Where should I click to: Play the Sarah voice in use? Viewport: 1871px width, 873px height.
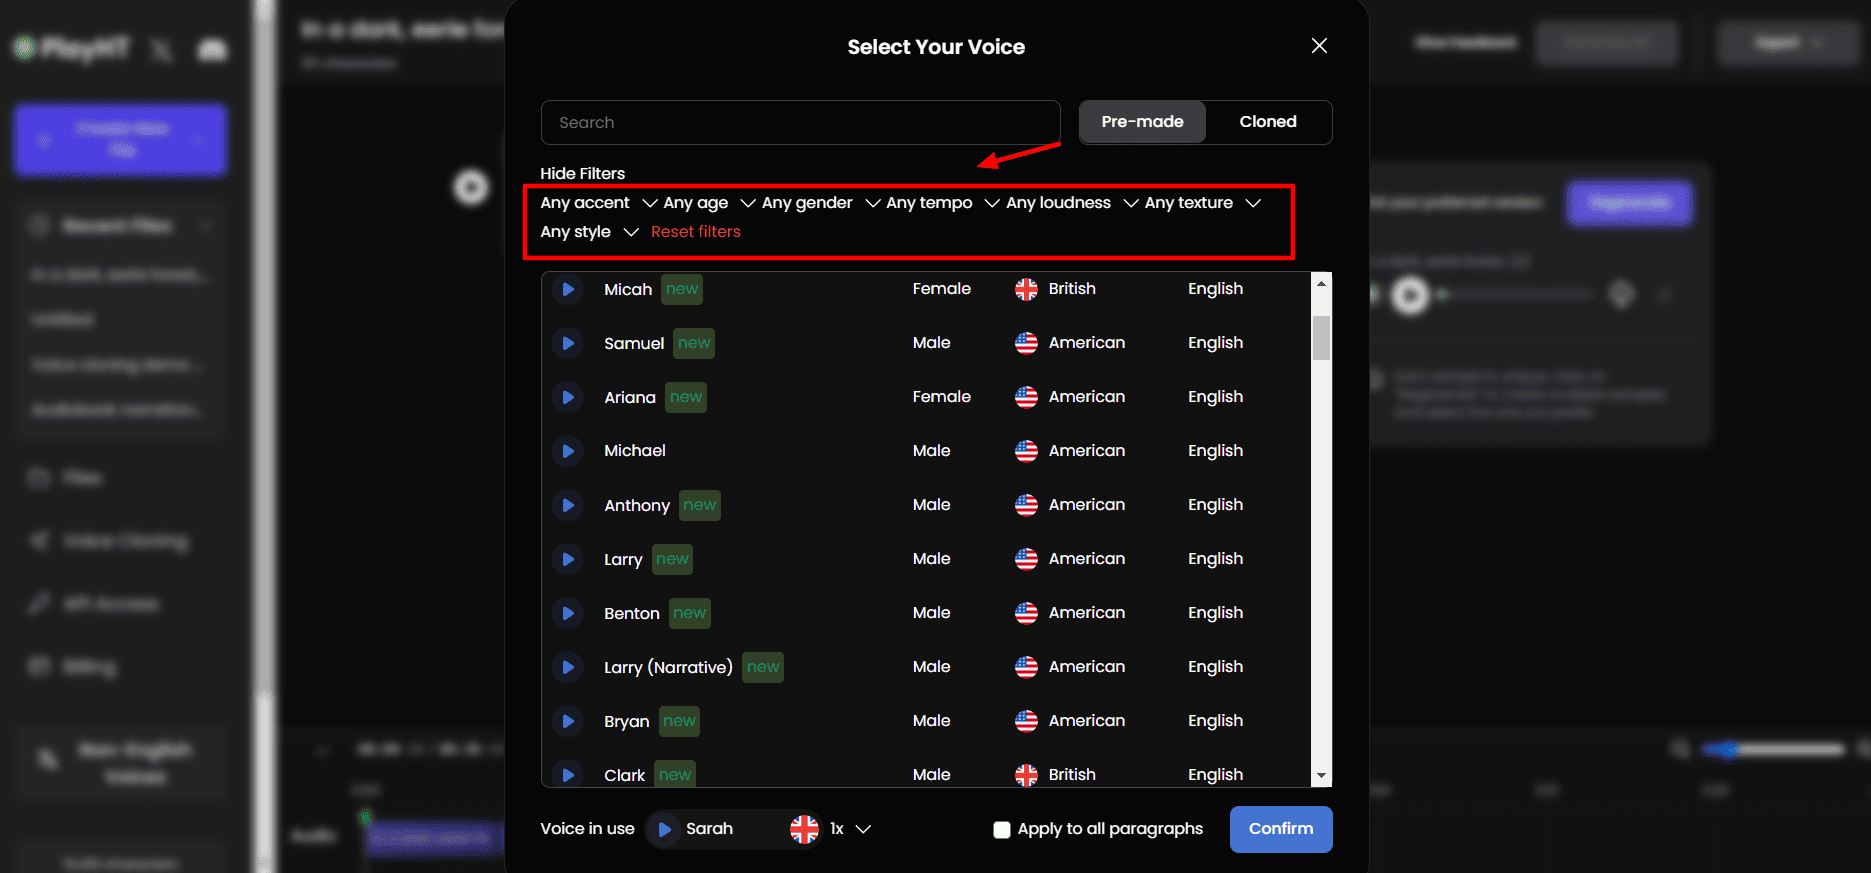[x=664, y=829]
